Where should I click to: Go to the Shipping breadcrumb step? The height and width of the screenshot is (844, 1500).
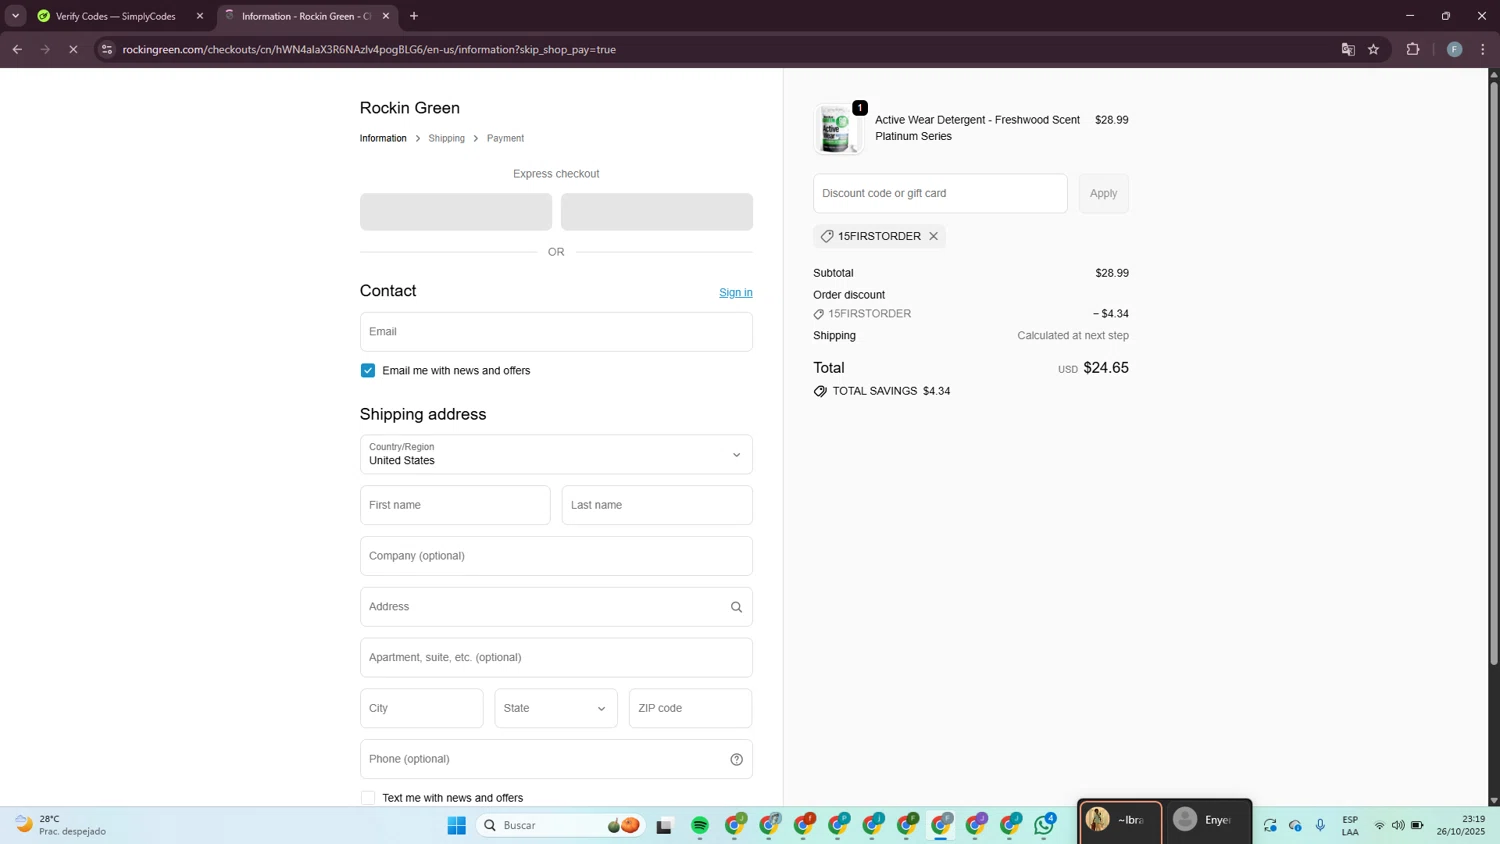(x=446, y=138)
